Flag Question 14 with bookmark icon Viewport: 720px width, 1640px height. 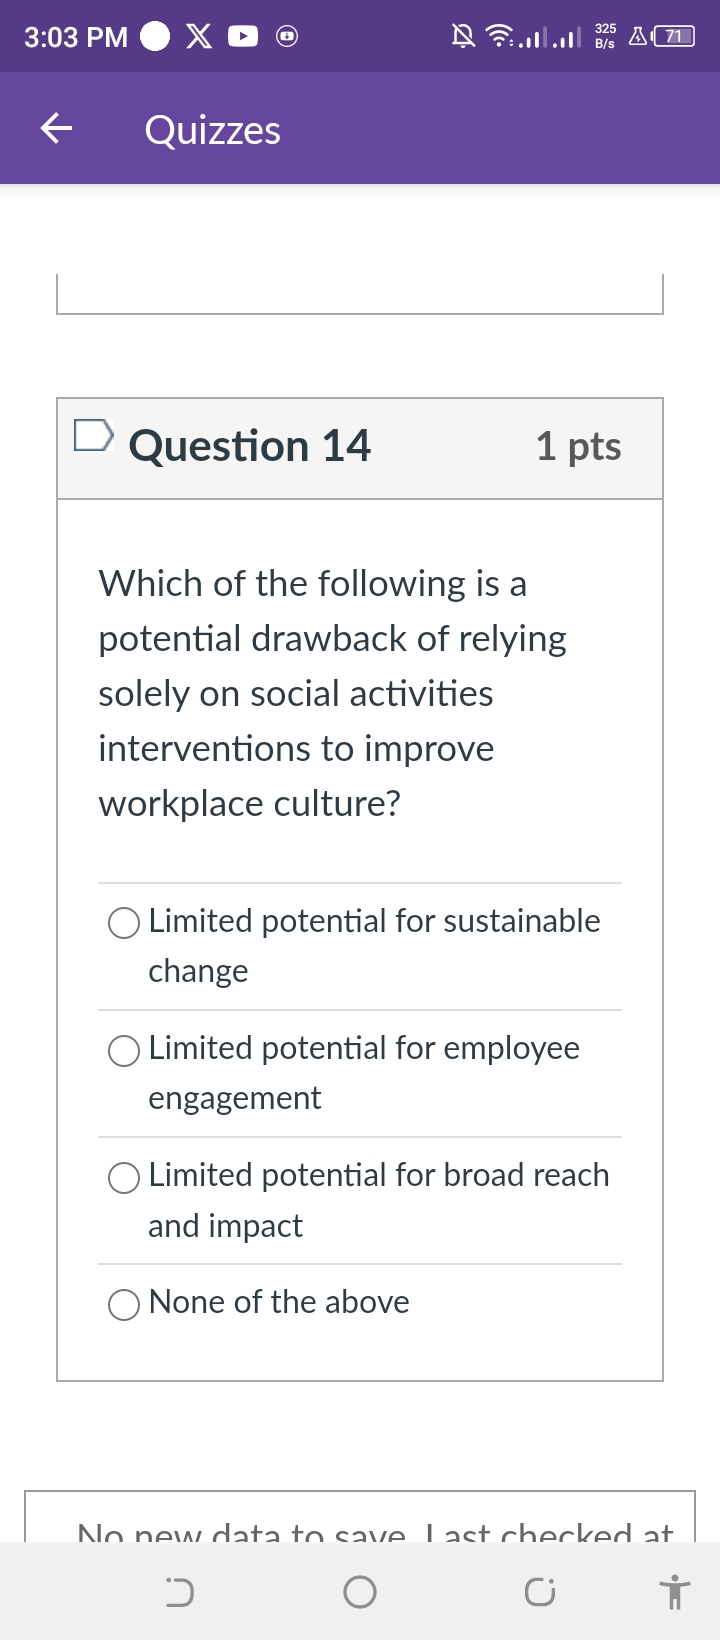pos(94,436)
